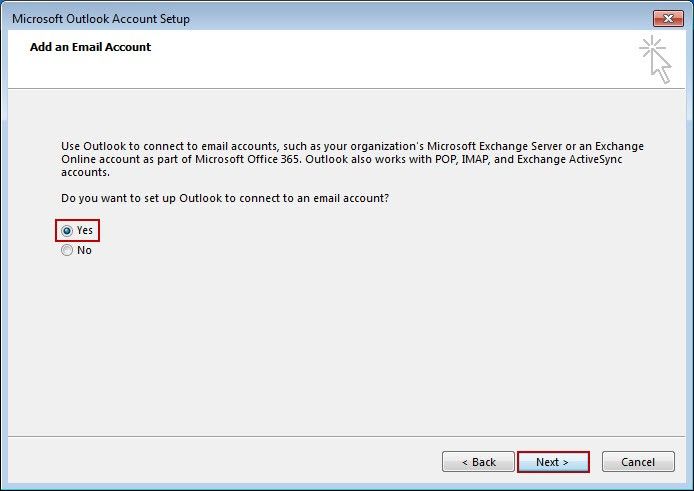Select the No radio button

point(67,250)
